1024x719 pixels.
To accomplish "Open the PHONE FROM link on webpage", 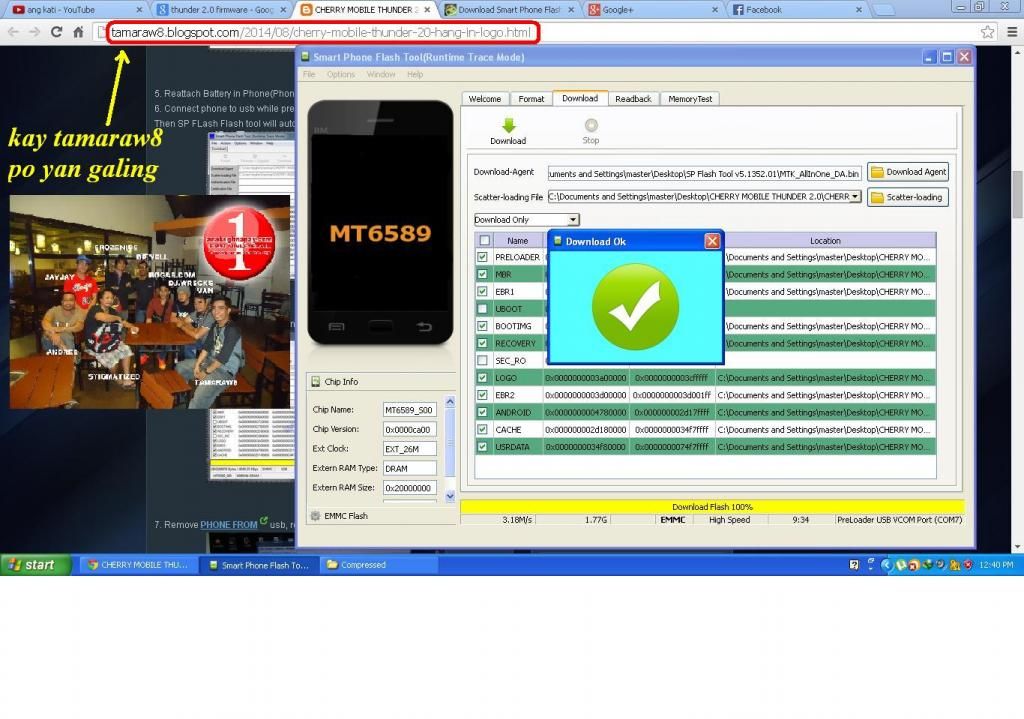I will [x=229, y=524].
